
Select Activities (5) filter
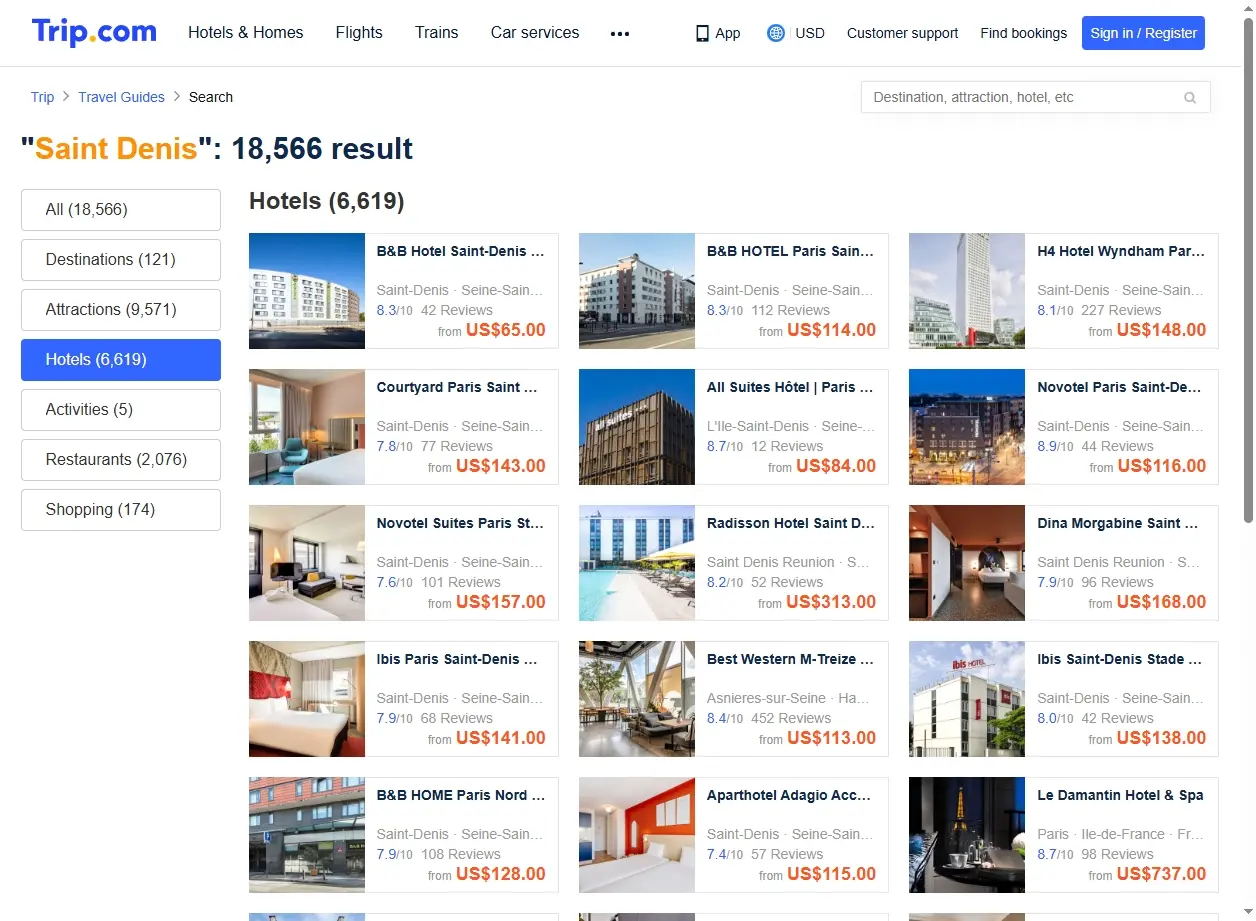click(121, 410)
